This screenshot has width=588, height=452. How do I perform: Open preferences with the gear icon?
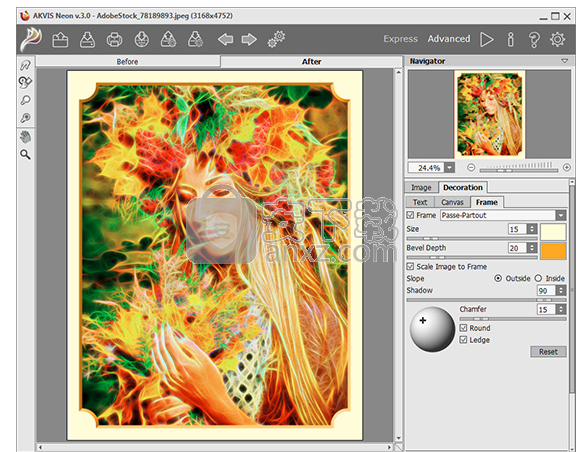(x=558, y=39)
